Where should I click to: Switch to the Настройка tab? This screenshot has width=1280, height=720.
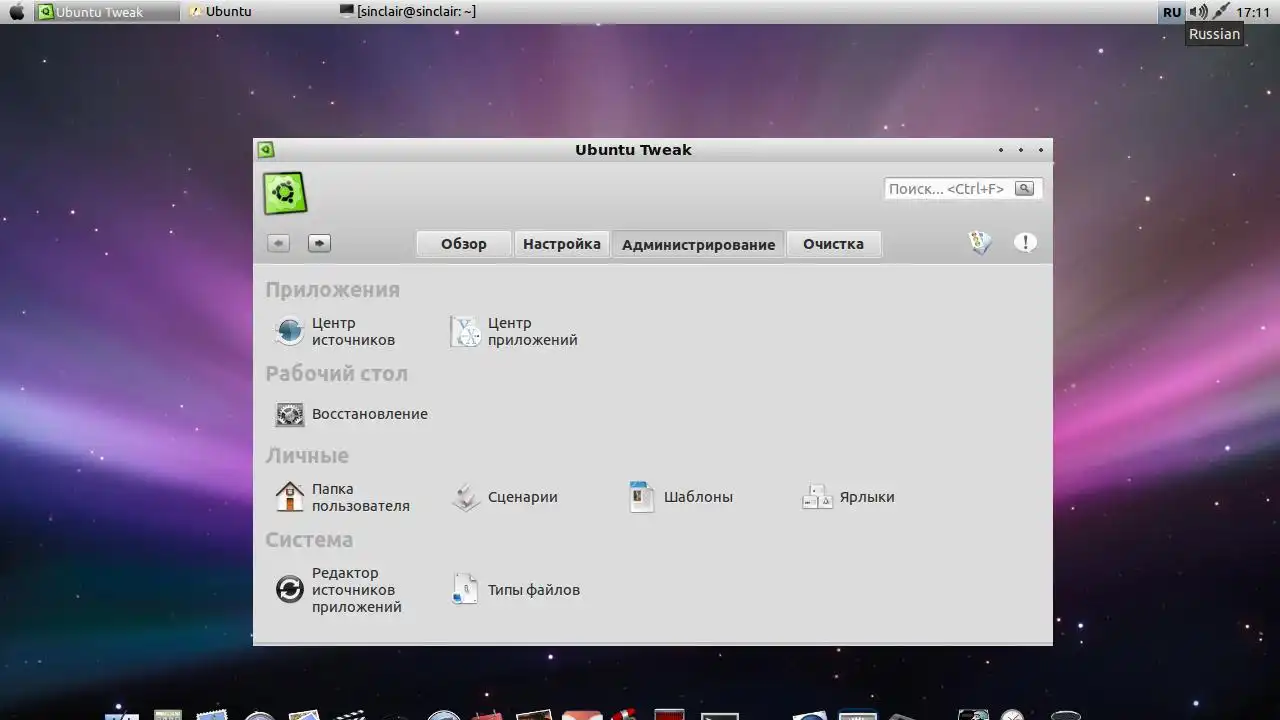point(562,244)
